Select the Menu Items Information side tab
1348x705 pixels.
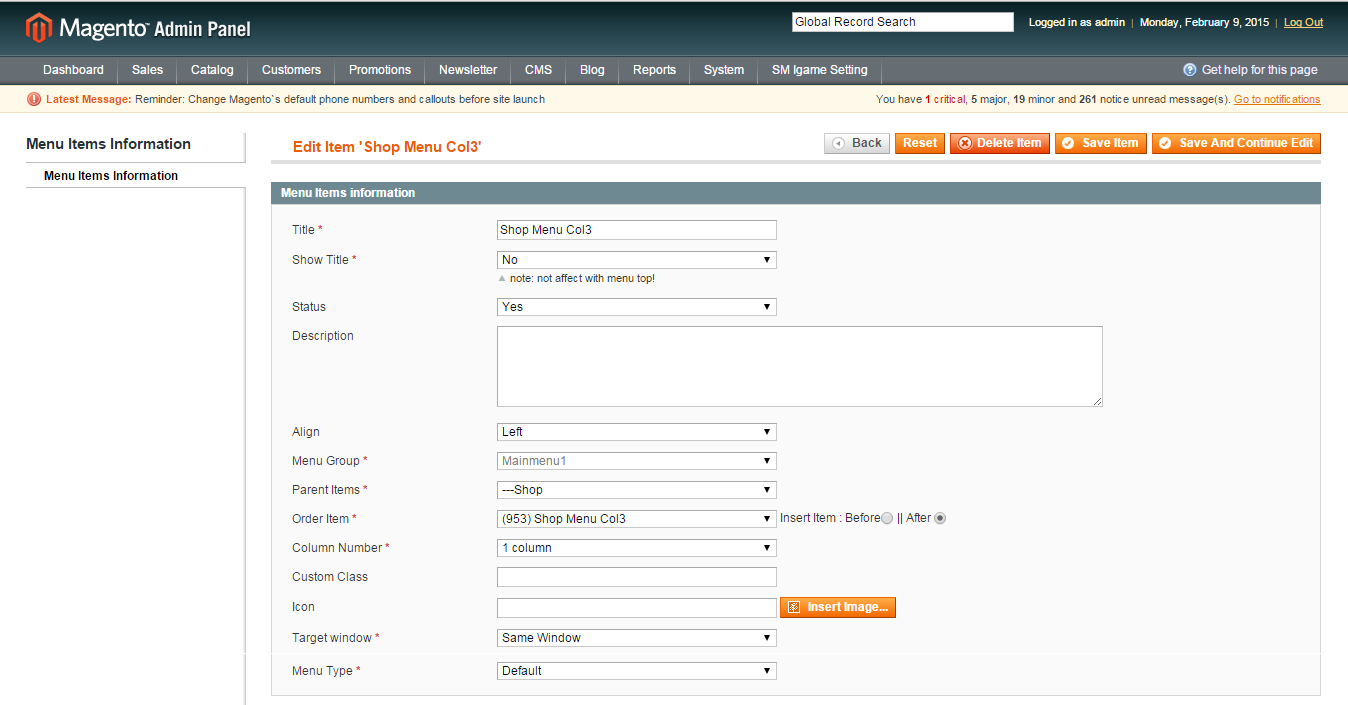pos(135,176)
